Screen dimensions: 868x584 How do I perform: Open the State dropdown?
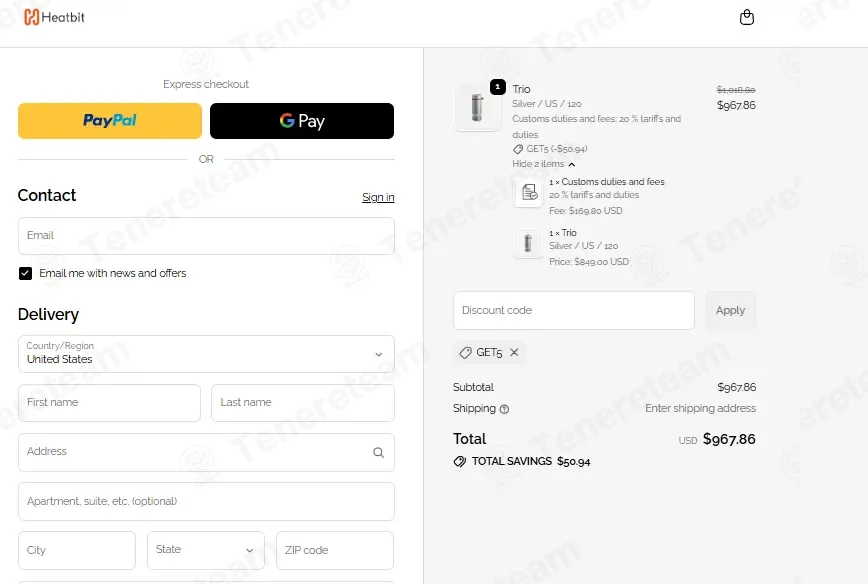click(206, 550)
